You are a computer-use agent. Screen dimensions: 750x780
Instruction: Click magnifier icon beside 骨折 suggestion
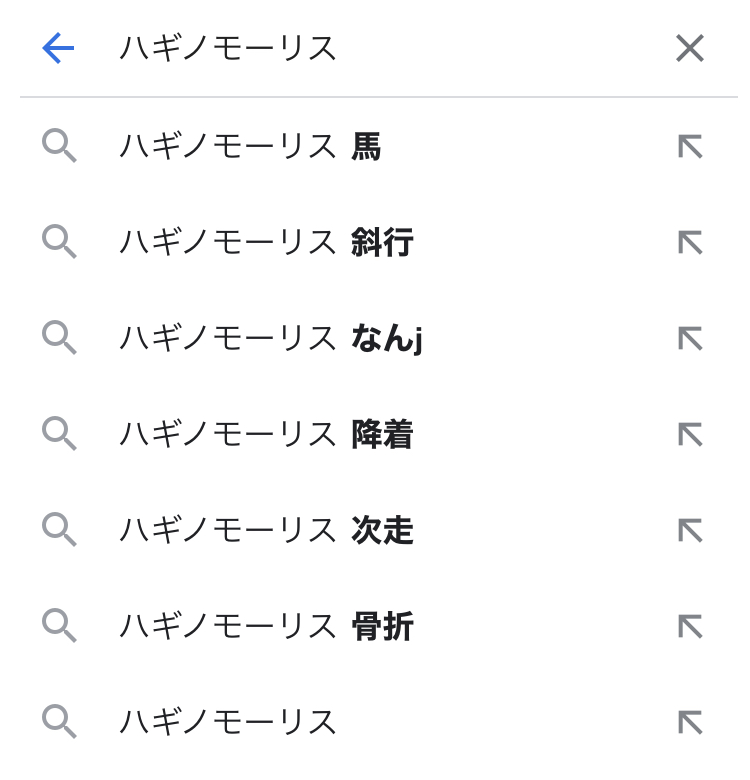pos(59,627)
